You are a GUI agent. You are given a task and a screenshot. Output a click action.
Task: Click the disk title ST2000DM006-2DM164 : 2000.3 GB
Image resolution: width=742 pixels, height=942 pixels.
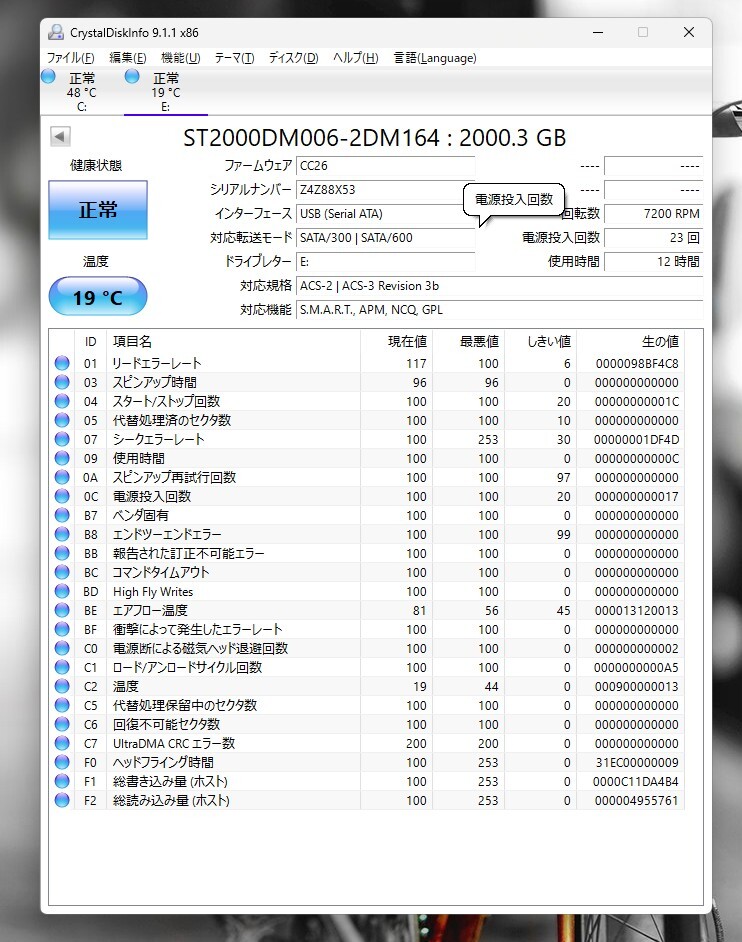tap(374, 138)
